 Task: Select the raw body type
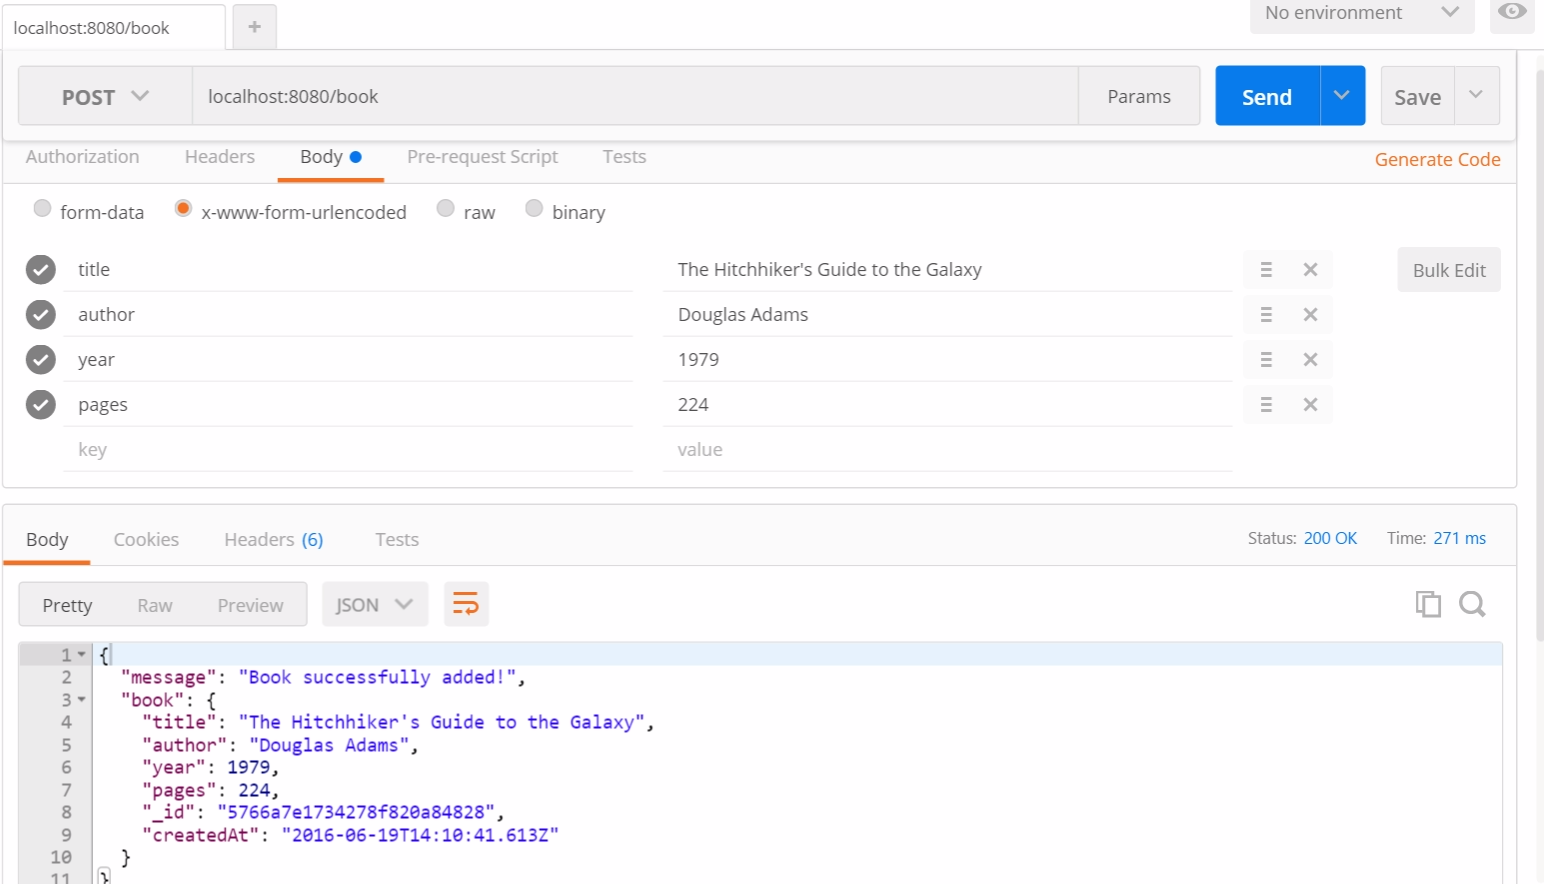(x=446, y=209)
